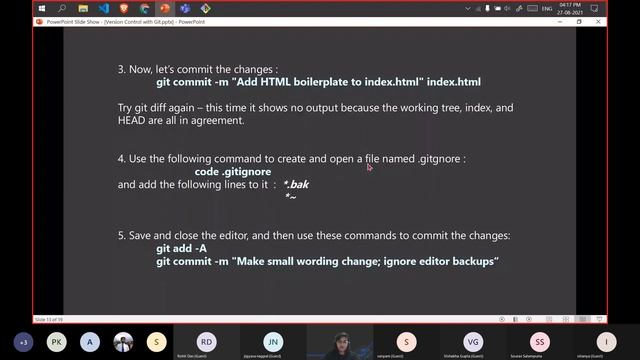The height and width of the screenshot is (360, 640).
Task: Open the clock showing 04:17 PM
Action: coord(570,9)
